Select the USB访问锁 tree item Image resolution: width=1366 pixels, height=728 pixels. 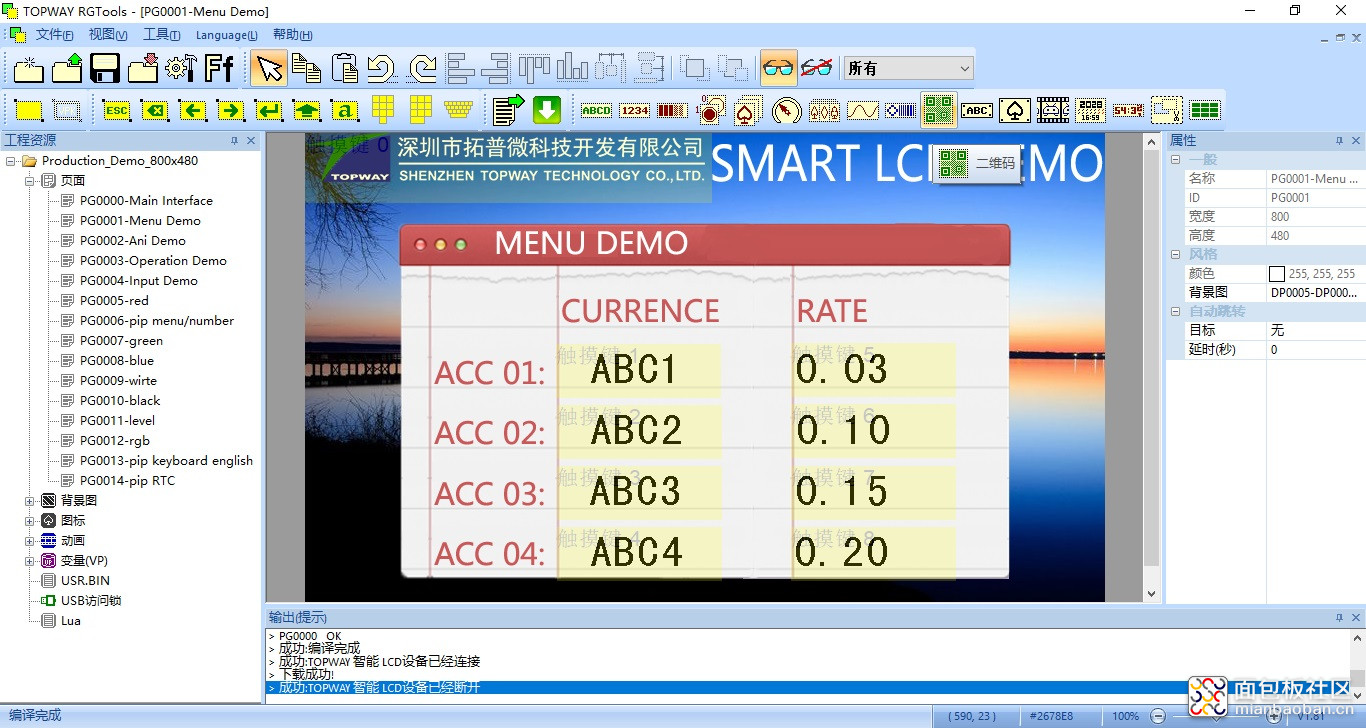(91, 601)
